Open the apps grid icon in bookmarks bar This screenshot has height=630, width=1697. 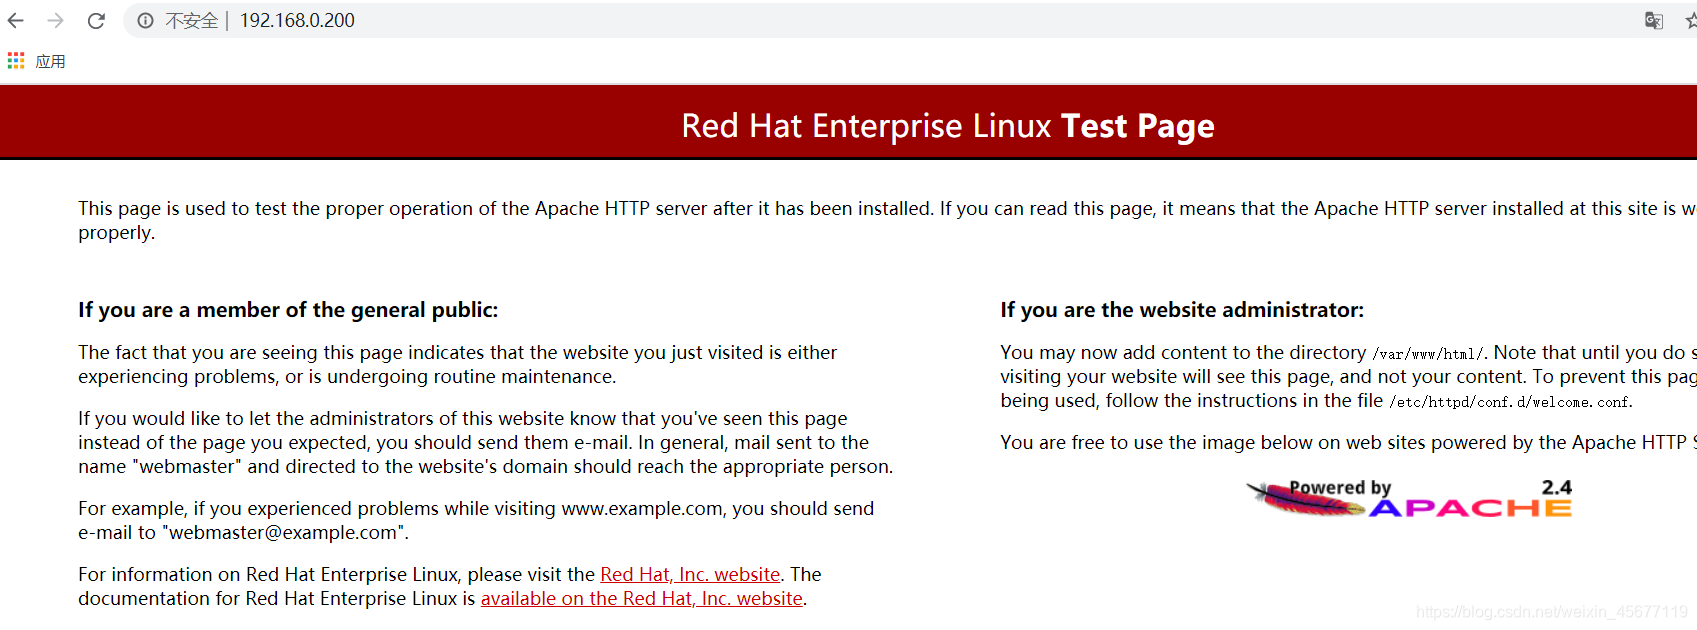click(x=16, y=61)
